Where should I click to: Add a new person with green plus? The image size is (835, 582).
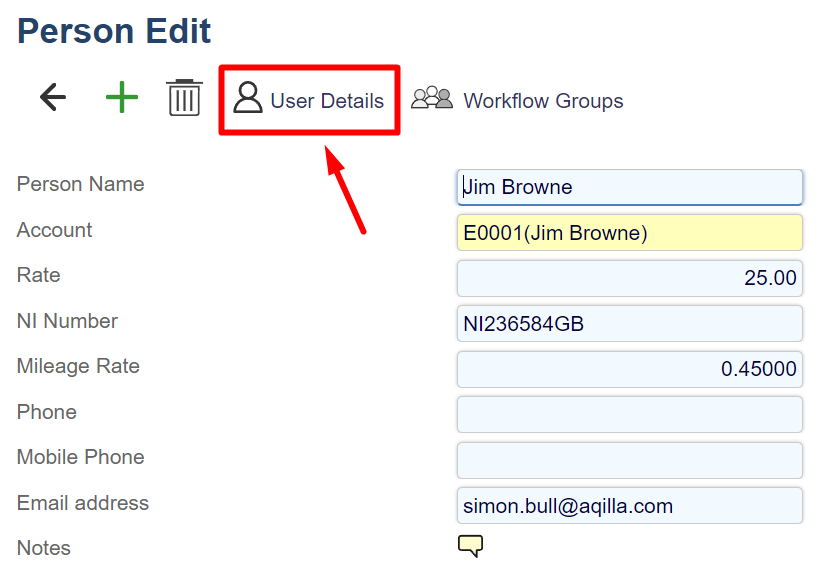pyautogui.click(x=121, y=98)
